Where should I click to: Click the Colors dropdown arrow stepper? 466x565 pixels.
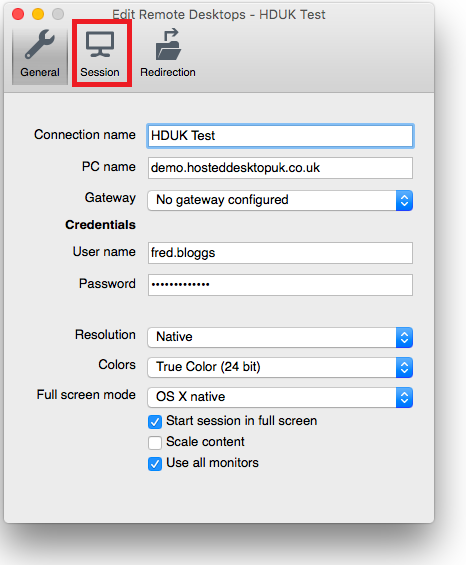pos(404,368)
